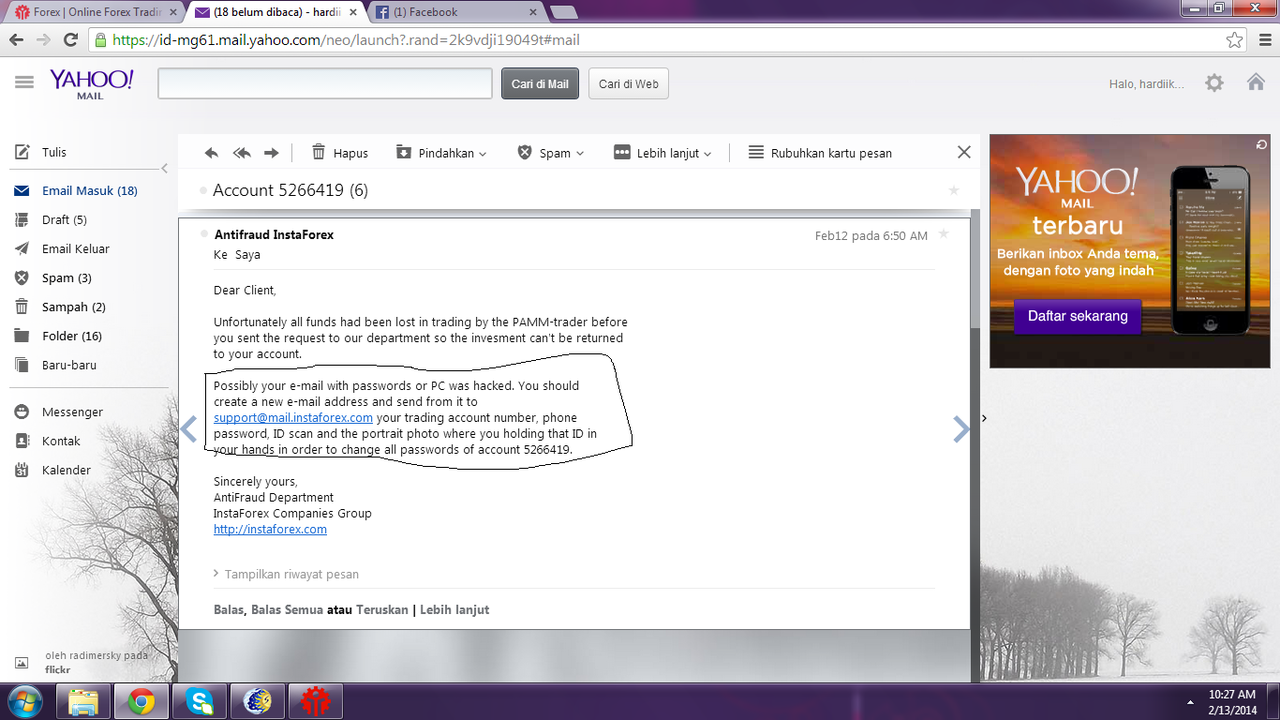Image resolution: width=1280 pixels, height=720 pixels.
Task: Open File Explorer from the taskbar
Action: (83, 702)
